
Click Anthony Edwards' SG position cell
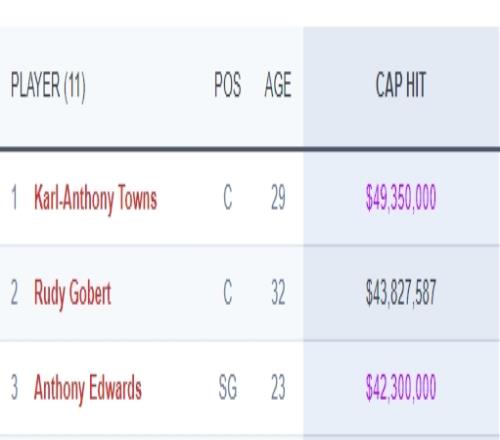(228, 387)
